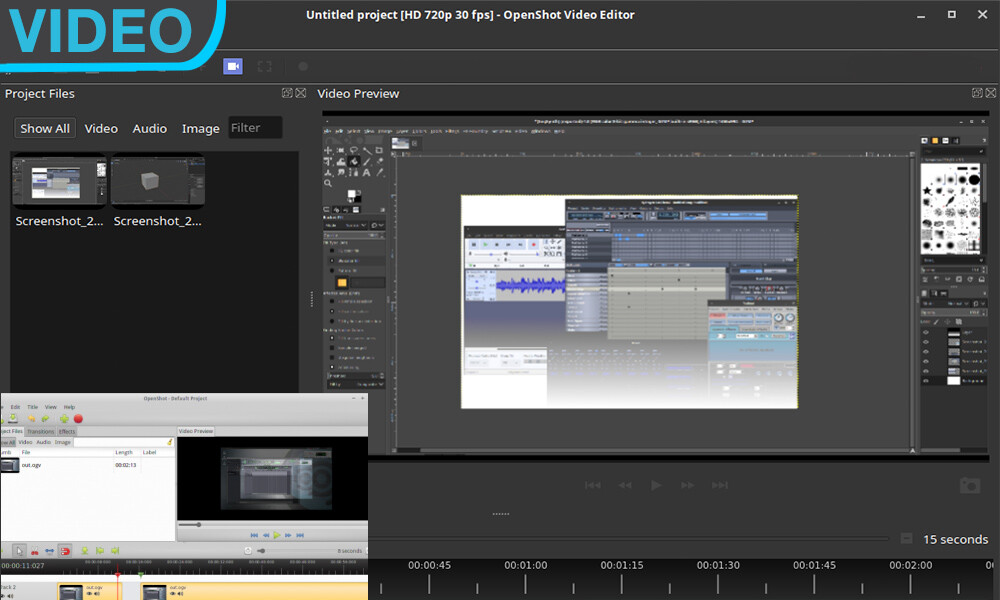Select the arrow selection tool in the inset timeline toolbar
1000x600 pixels.
tap(18, 549)
